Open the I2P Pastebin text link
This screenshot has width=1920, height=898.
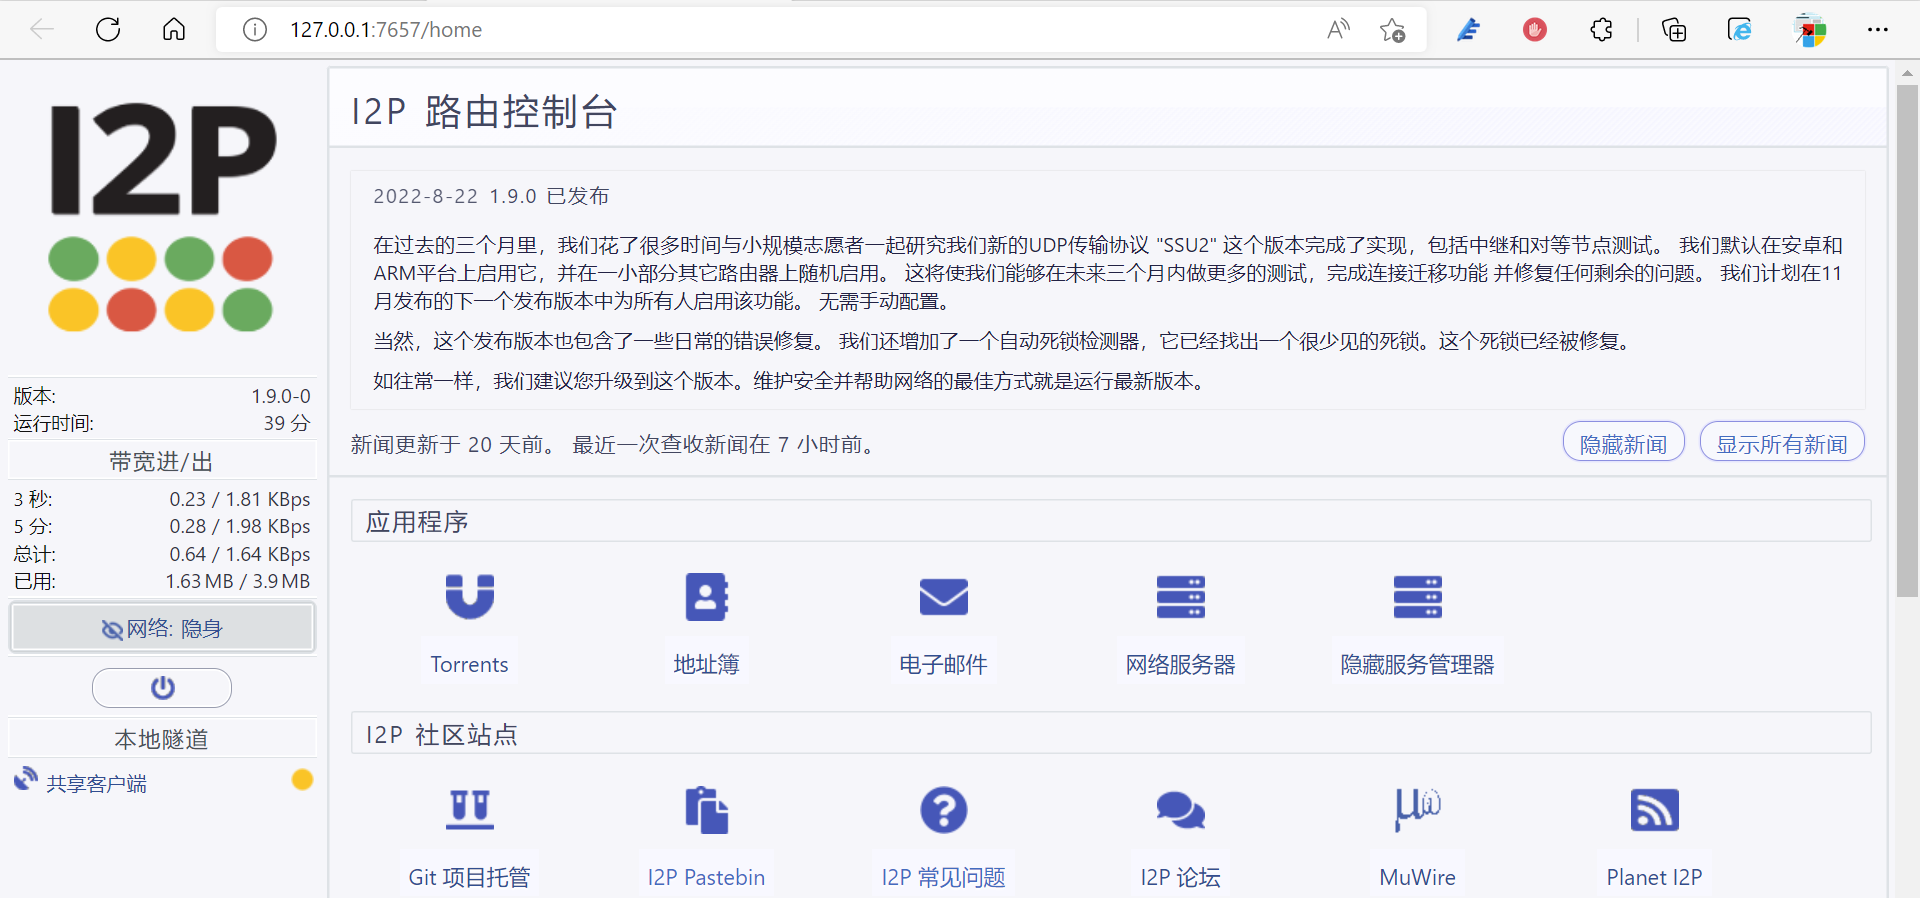click(x=706, y=877)
